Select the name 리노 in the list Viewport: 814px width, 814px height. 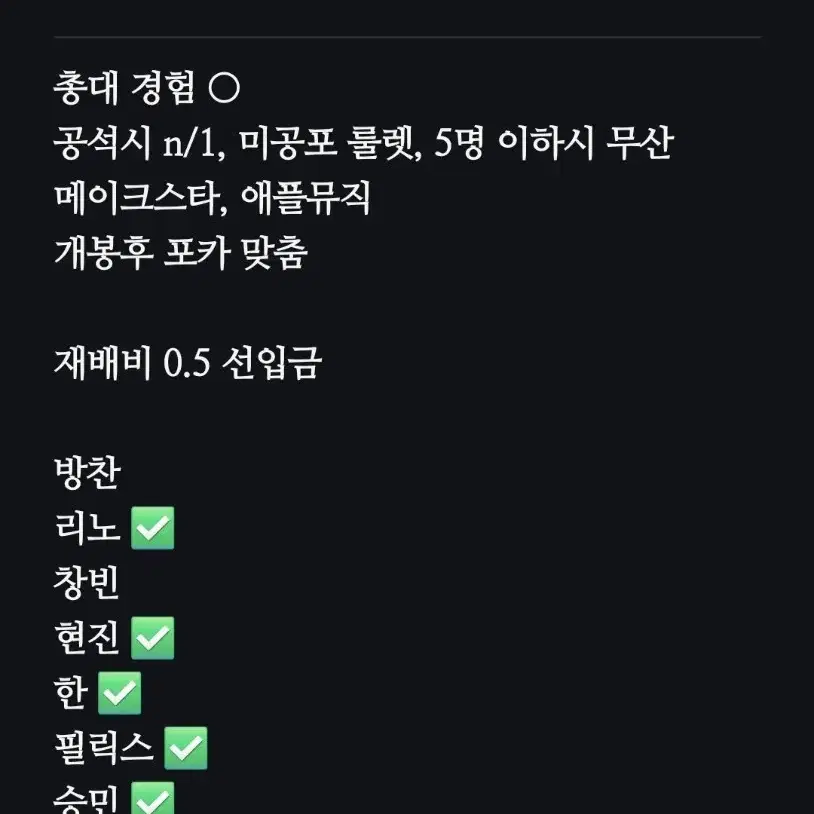[87, 528]
